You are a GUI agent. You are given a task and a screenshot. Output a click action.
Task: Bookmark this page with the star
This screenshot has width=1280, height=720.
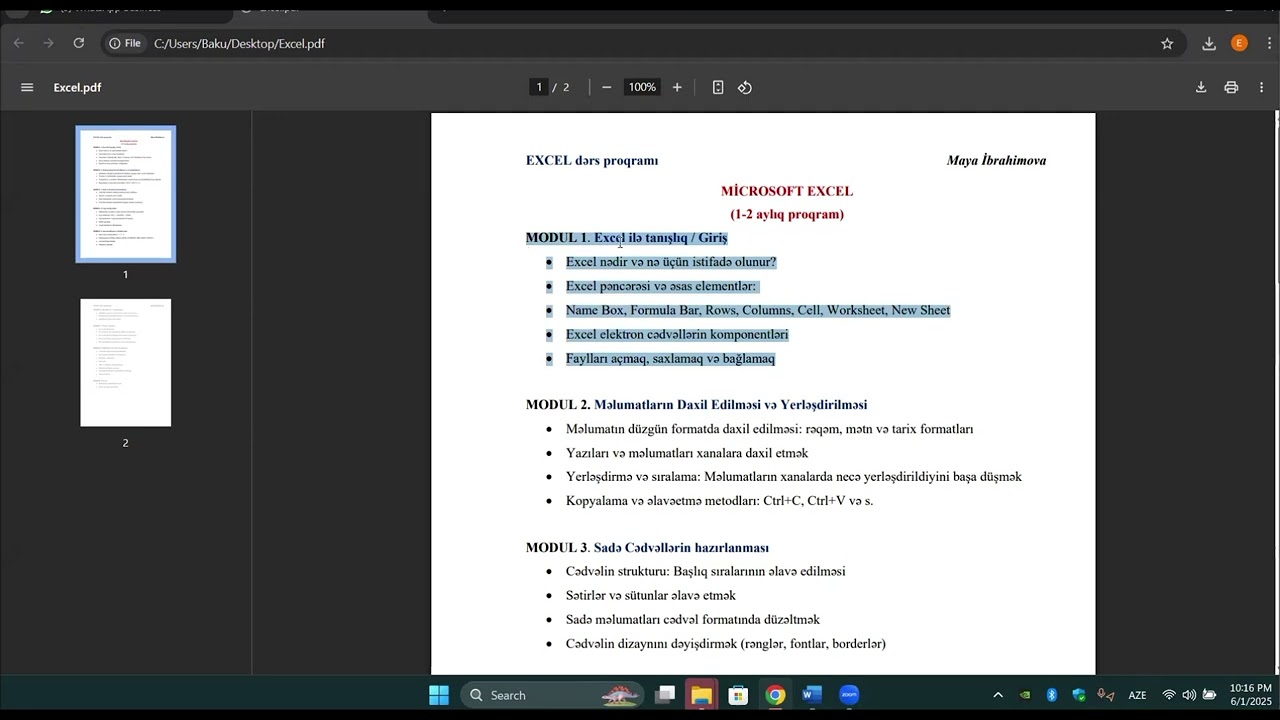[x=1167, y=43]
